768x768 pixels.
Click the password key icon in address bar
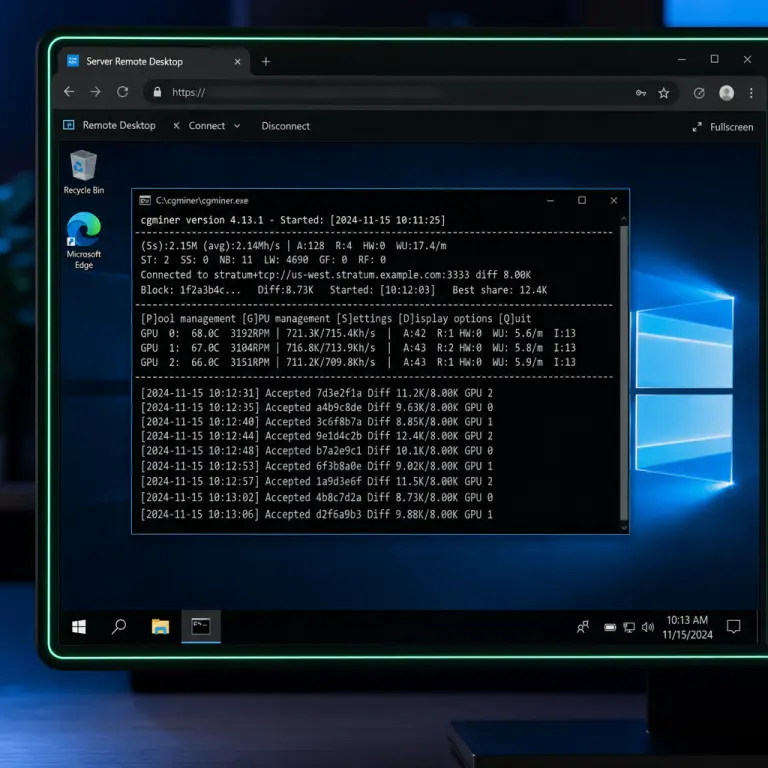[641, 93]
